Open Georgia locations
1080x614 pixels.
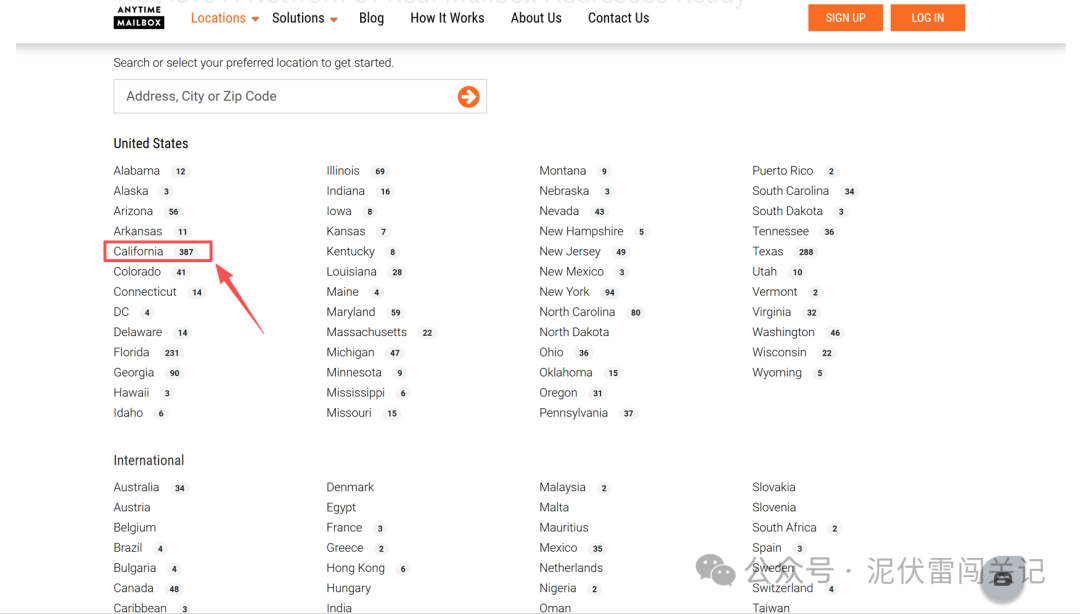click(134, 373)
